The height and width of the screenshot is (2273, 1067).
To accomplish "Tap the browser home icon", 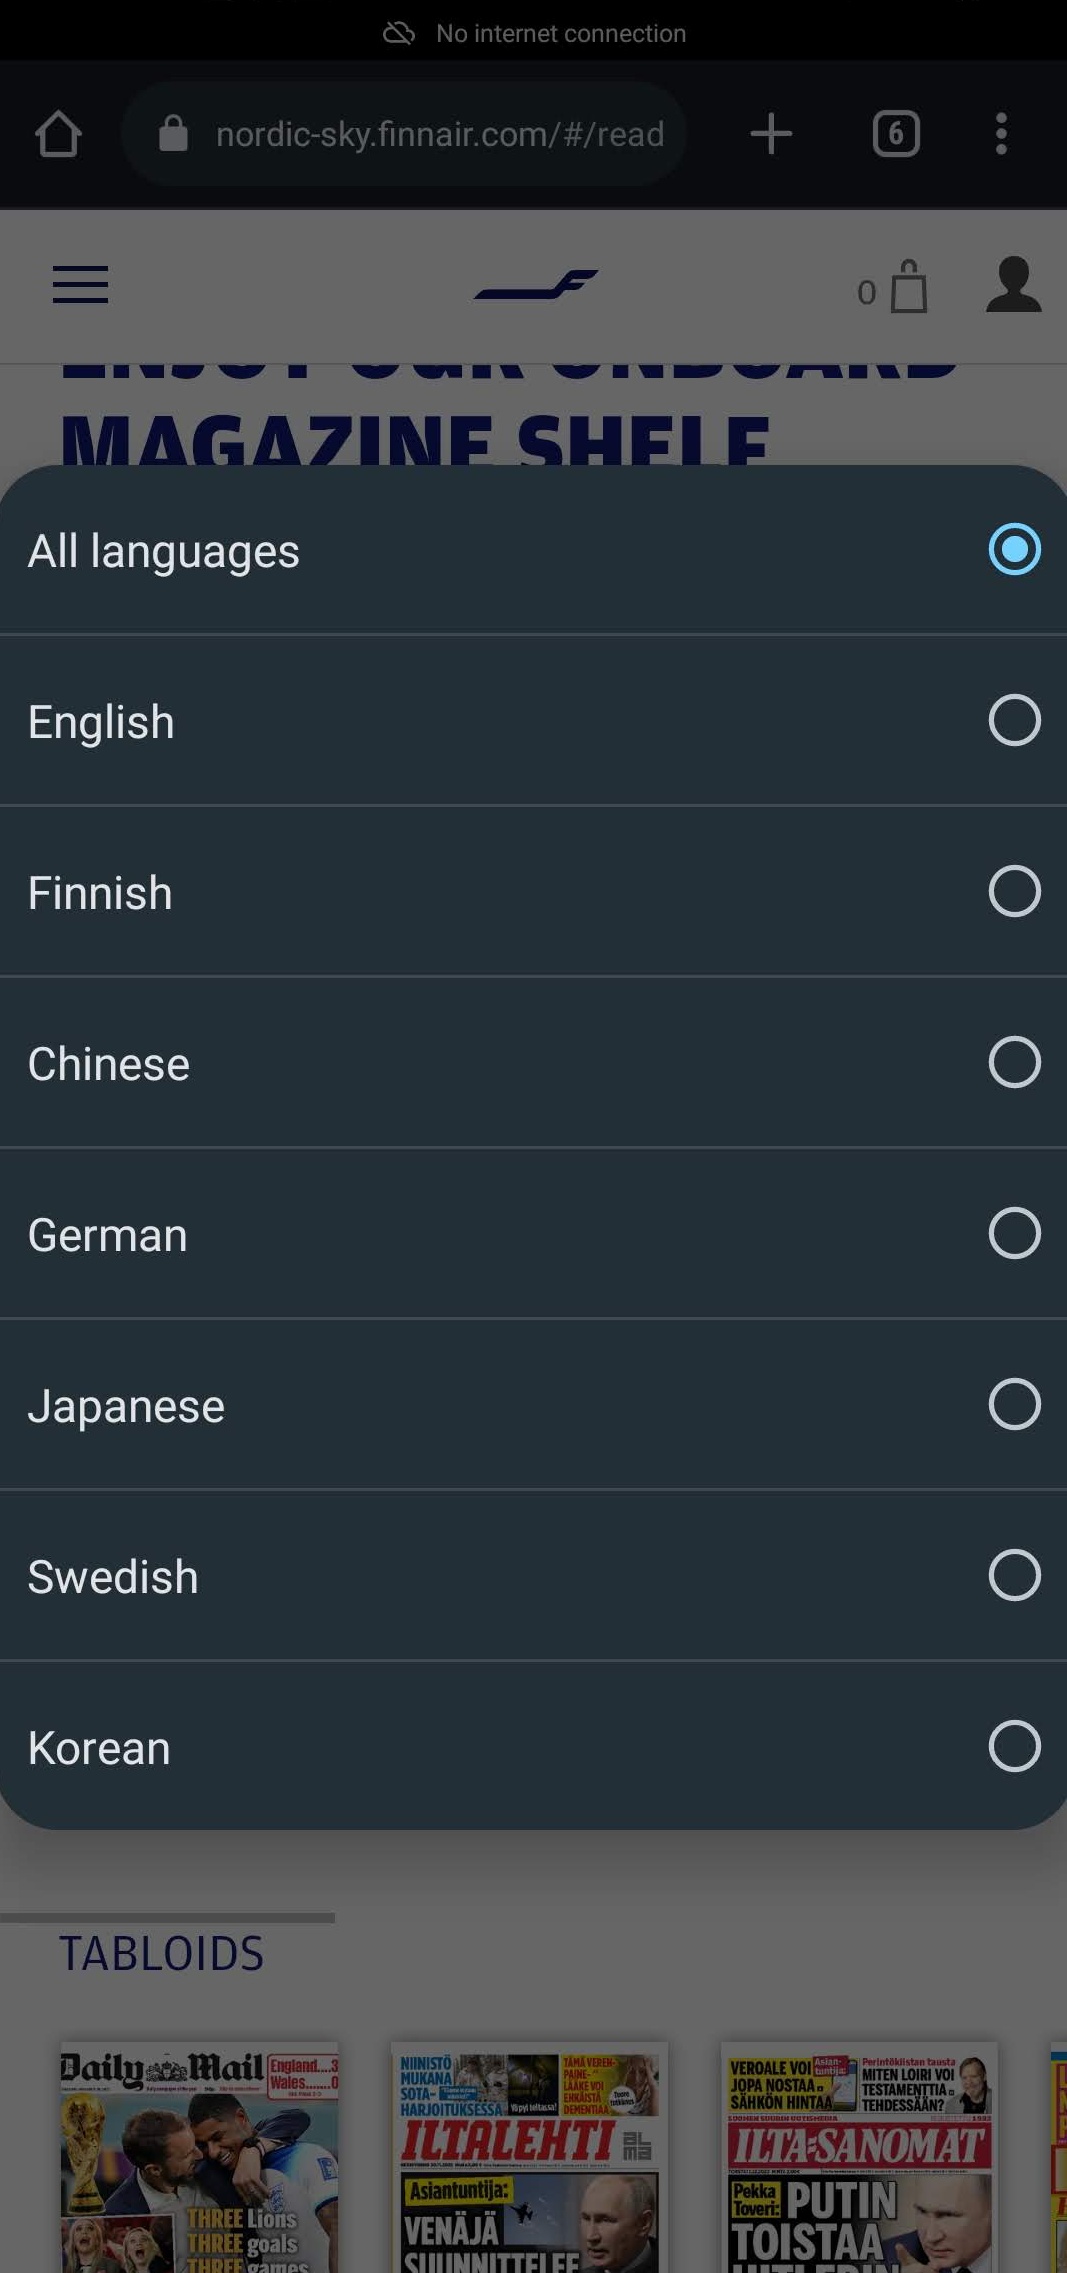I will 58,134.
